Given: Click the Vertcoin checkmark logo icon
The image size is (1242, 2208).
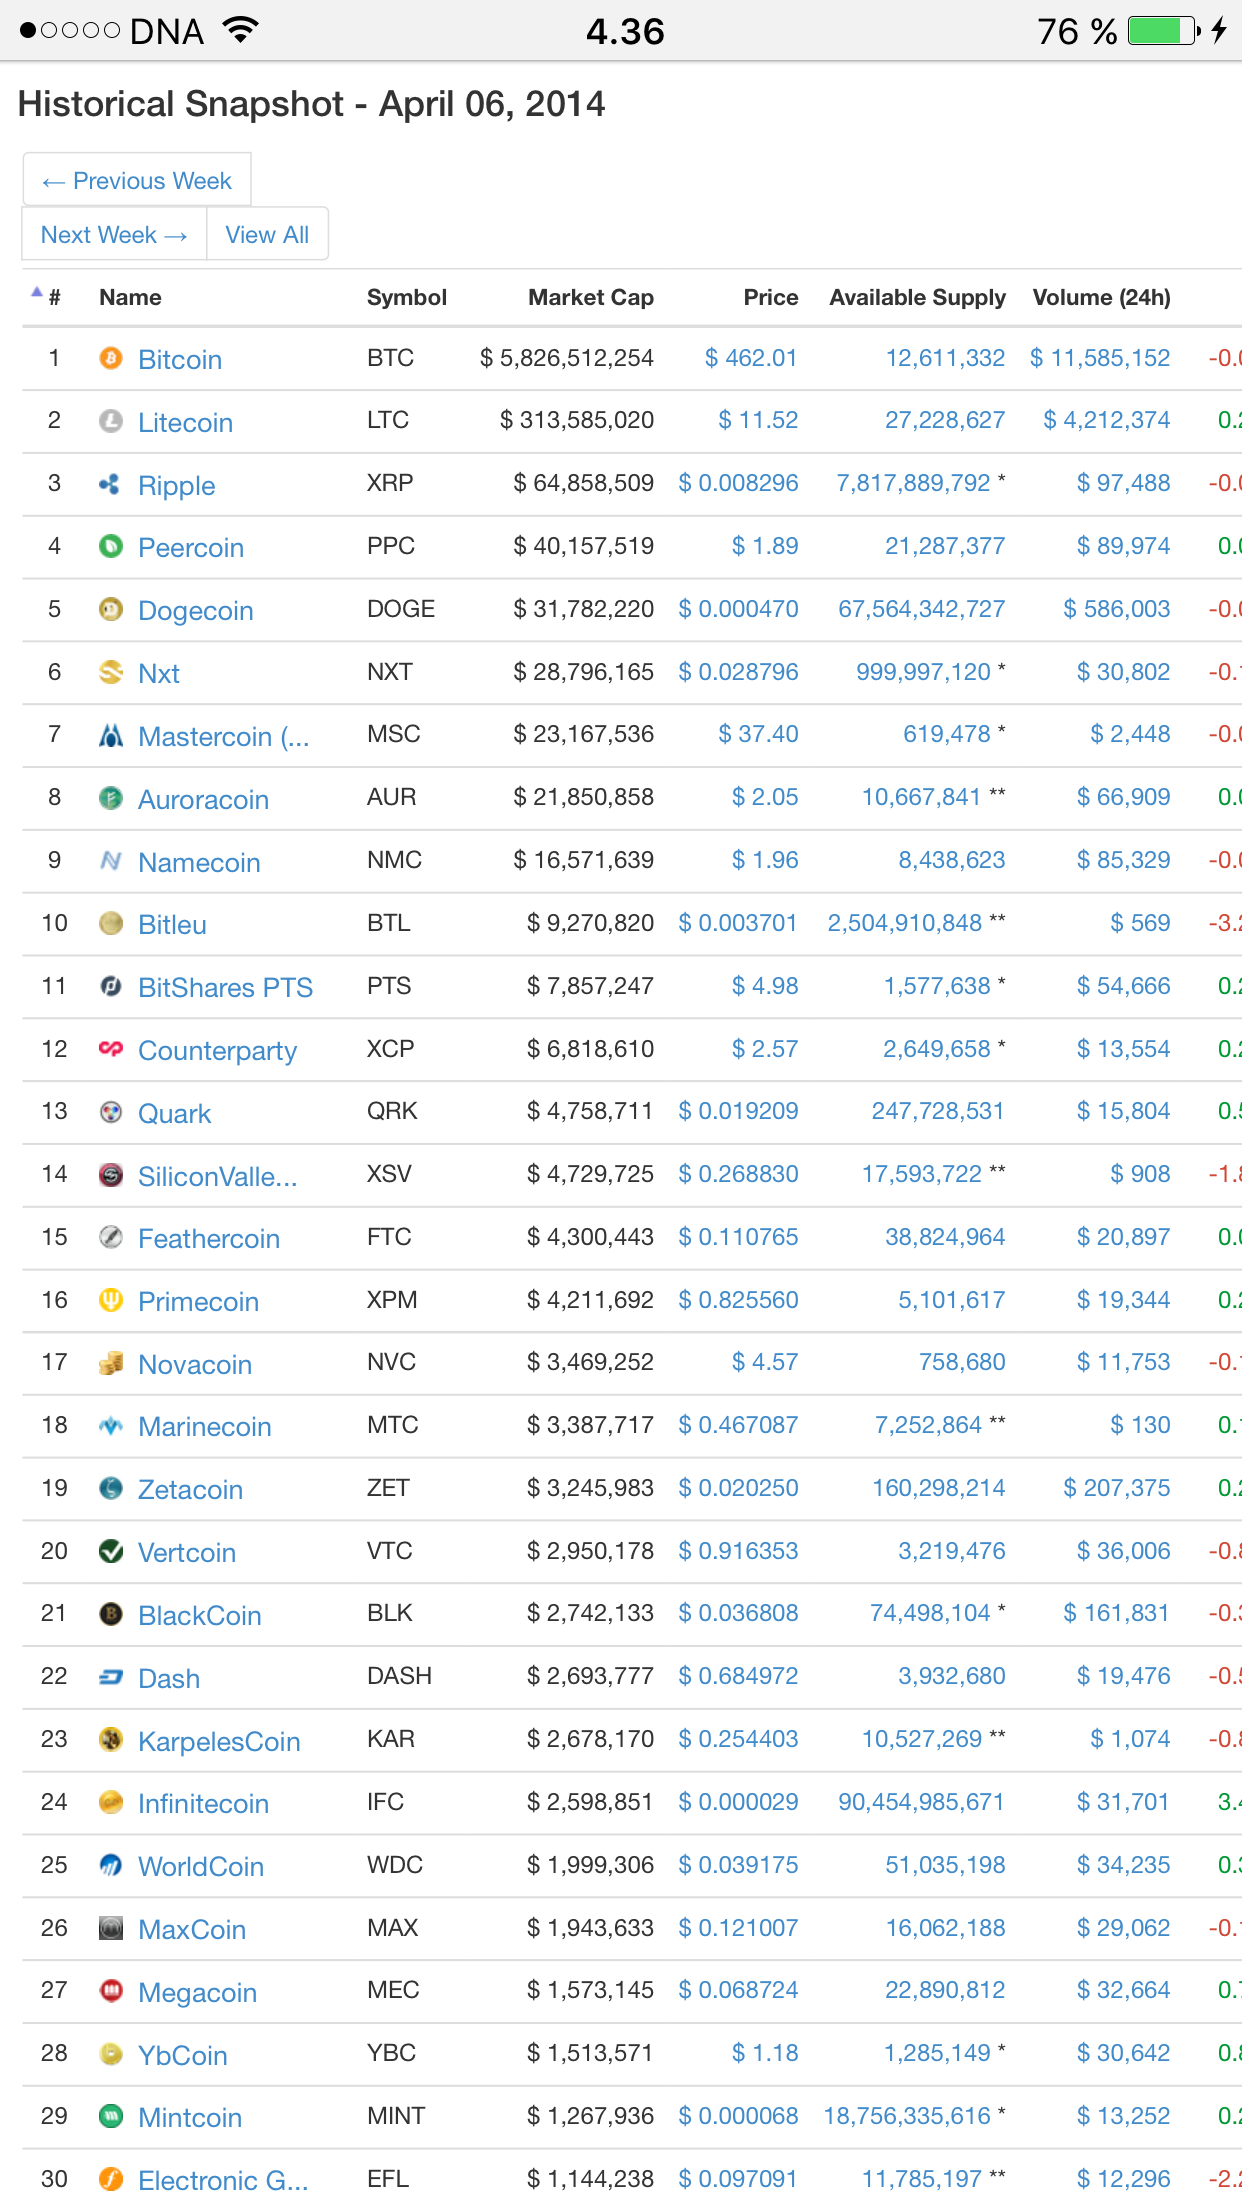Looking at the screenshot, I should pos(111,1551).
